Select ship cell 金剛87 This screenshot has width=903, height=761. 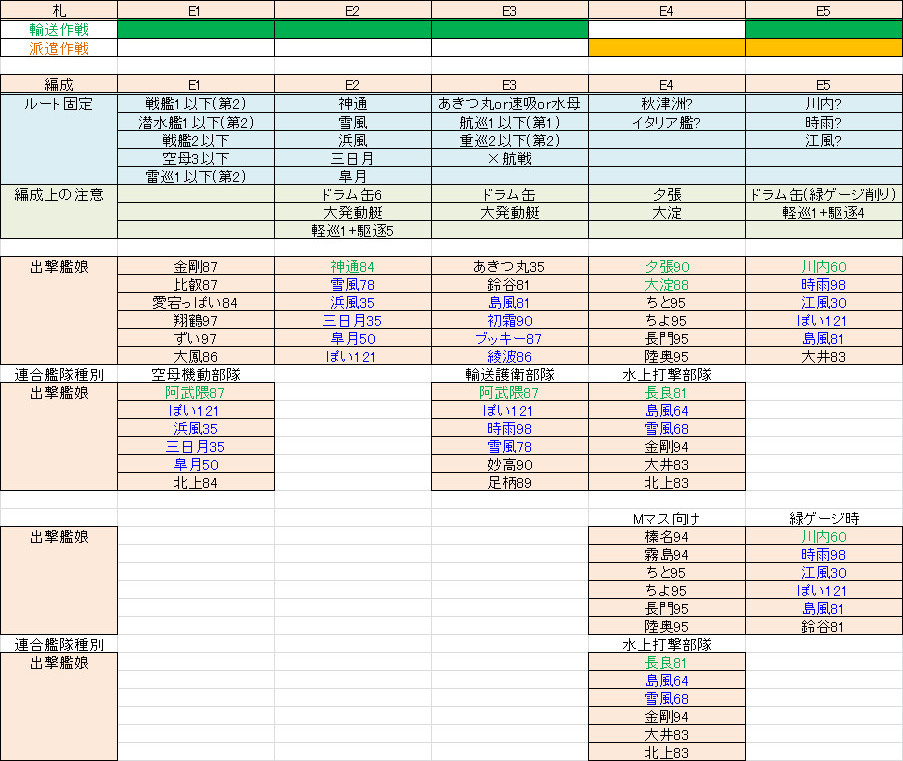196,266
